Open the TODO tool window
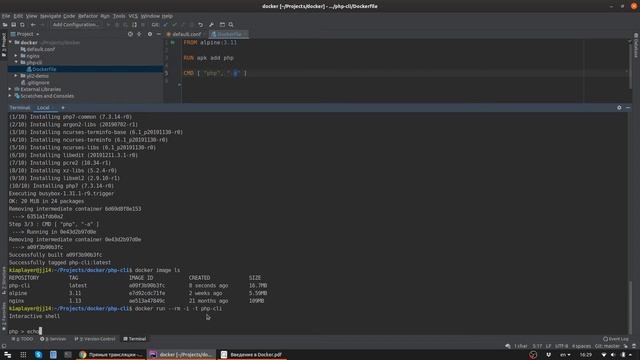640x360 pixels. click(x=22, y=339)
